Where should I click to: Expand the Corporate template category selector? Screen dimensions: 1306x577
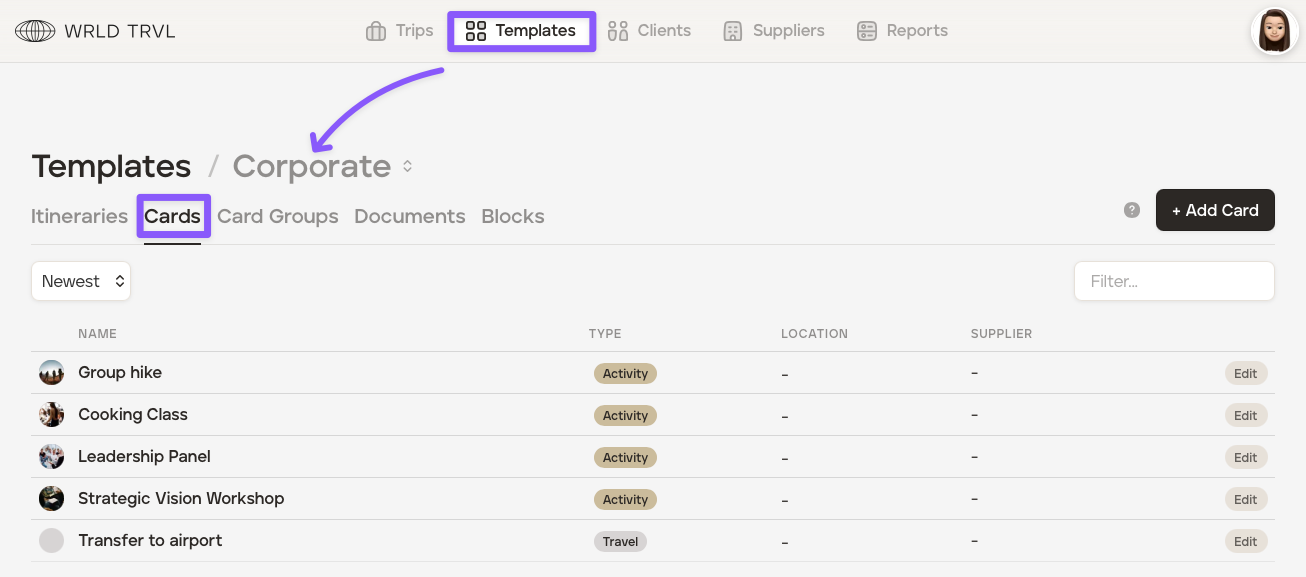[407, 167]
